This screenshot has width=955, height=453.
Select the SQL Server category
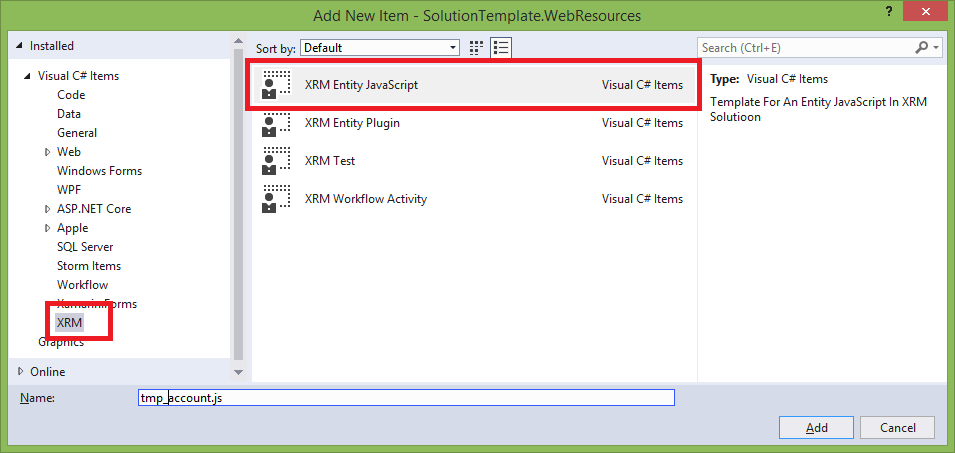point(85,247)
